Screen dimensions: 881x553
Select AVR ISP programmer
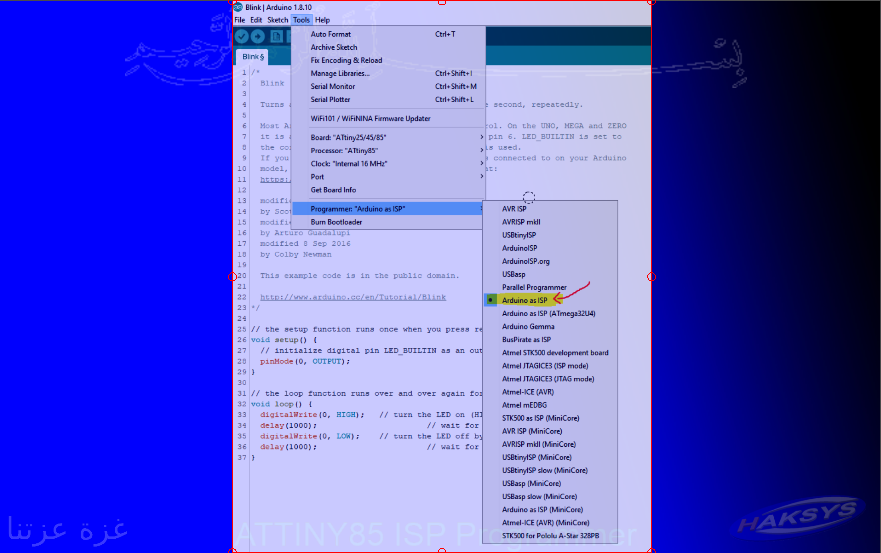coord(550,209)
